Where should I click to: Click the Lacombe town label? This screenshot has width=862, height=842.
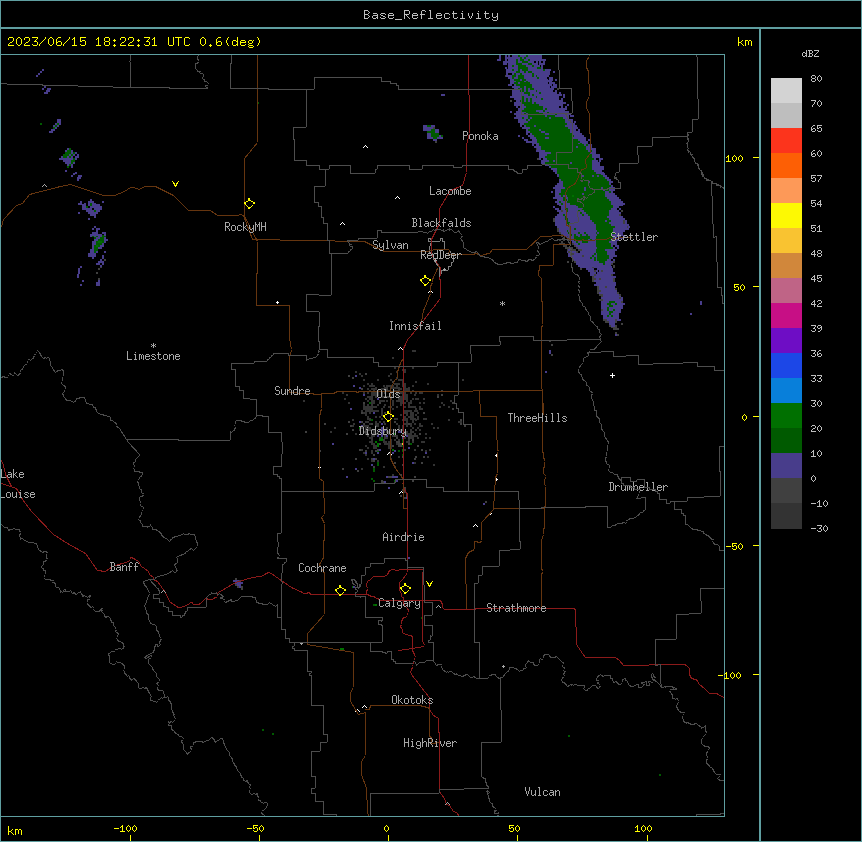click(450, 191)
